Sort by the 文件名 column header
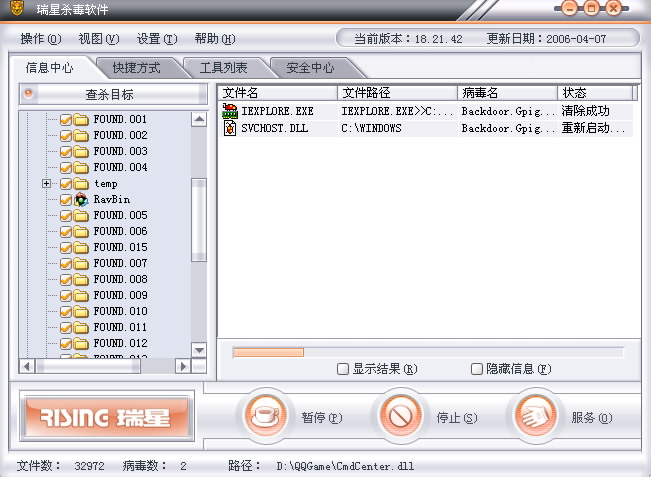651x477 pixels. pyautogui.click(x=277, y=93)
